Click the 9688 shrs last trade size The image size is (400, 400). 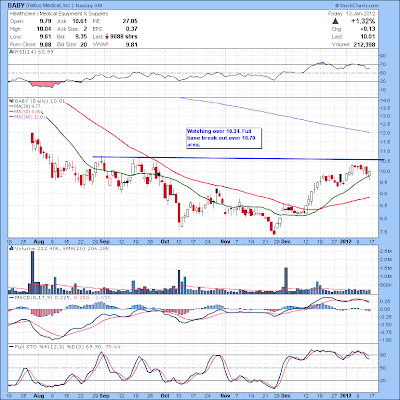point(123,37)
